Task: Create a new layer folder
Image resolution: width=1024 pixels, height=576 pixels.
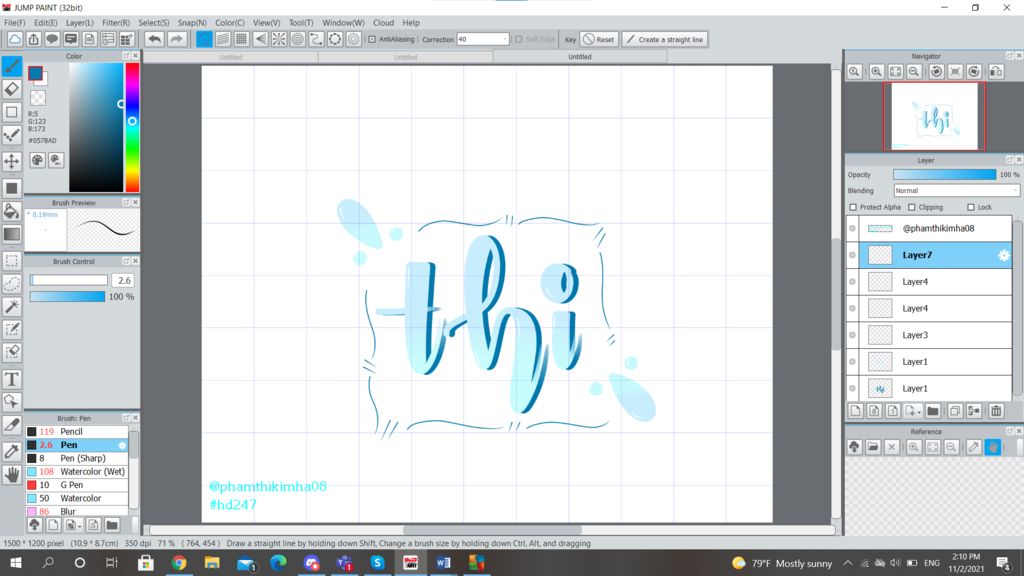Action: click(x=933, y=411)
